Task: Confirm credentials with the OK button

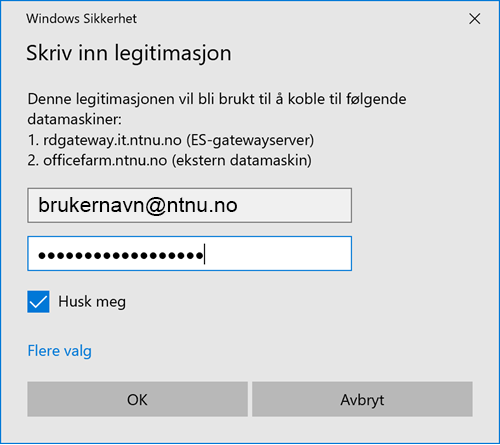Action: coord(137,399)
